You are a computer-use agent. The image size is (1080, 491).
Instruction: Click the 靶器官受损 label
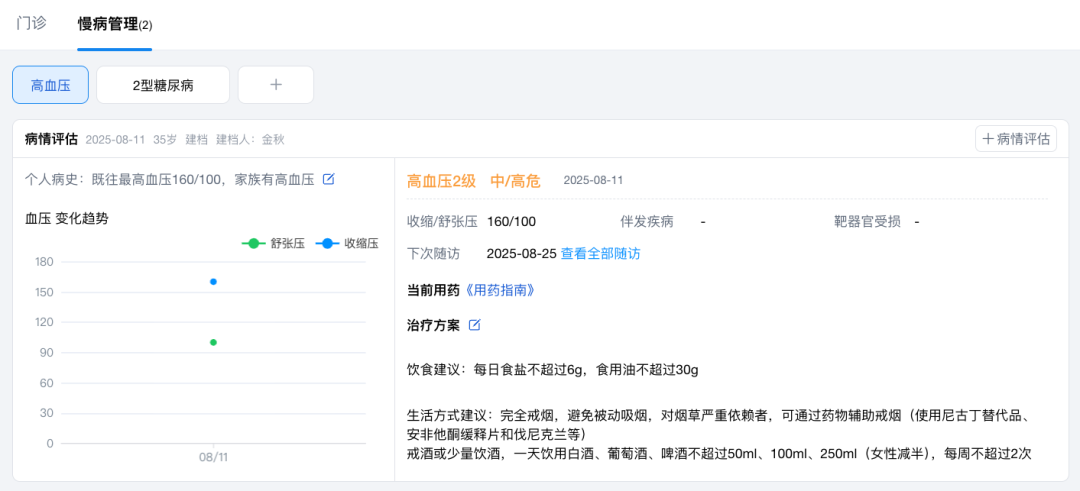tap(866, 222)
